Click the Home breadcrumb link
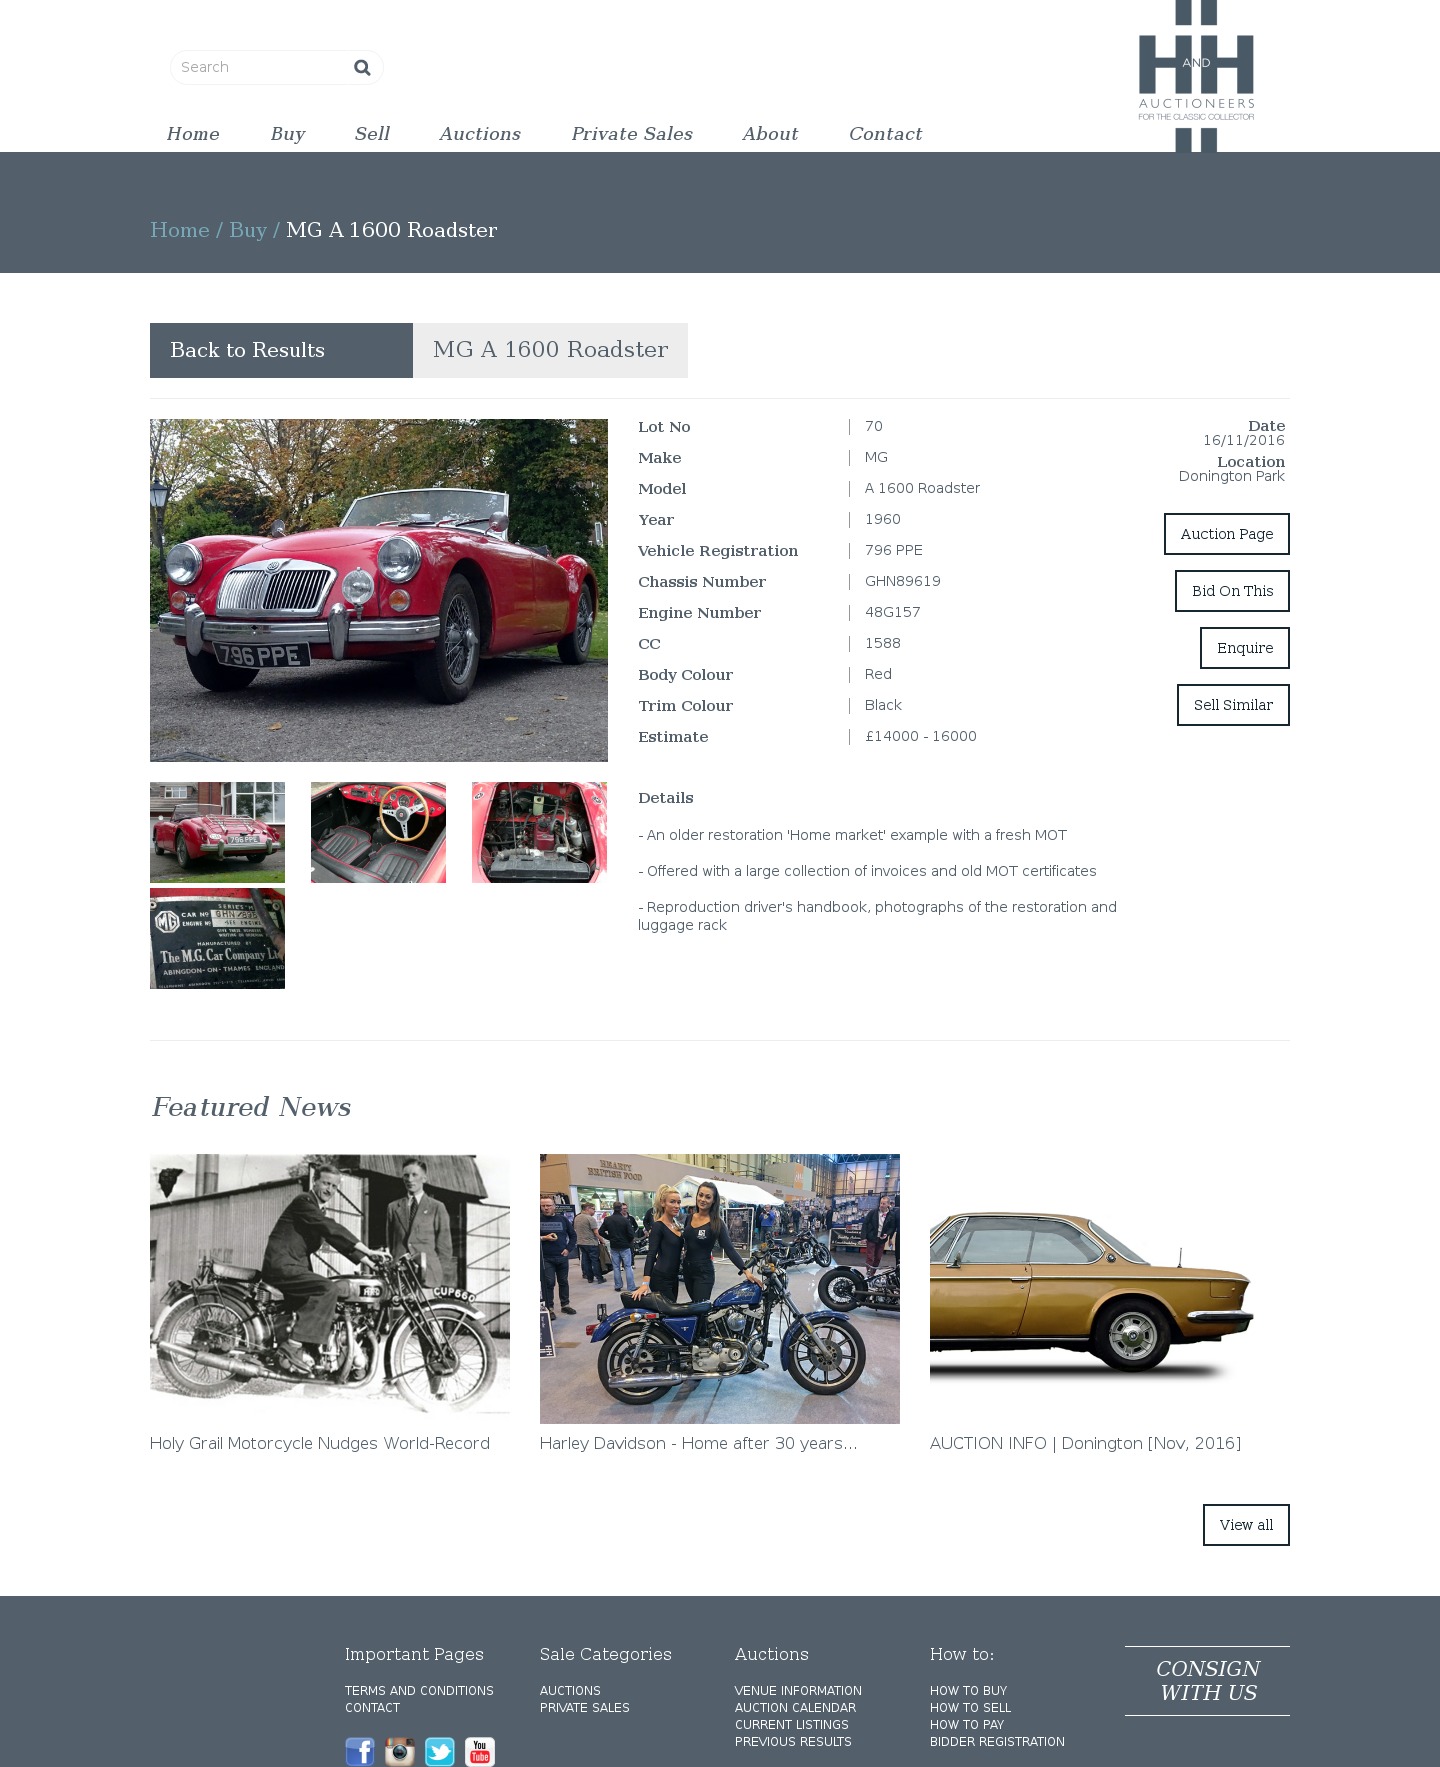 point(180,230)
